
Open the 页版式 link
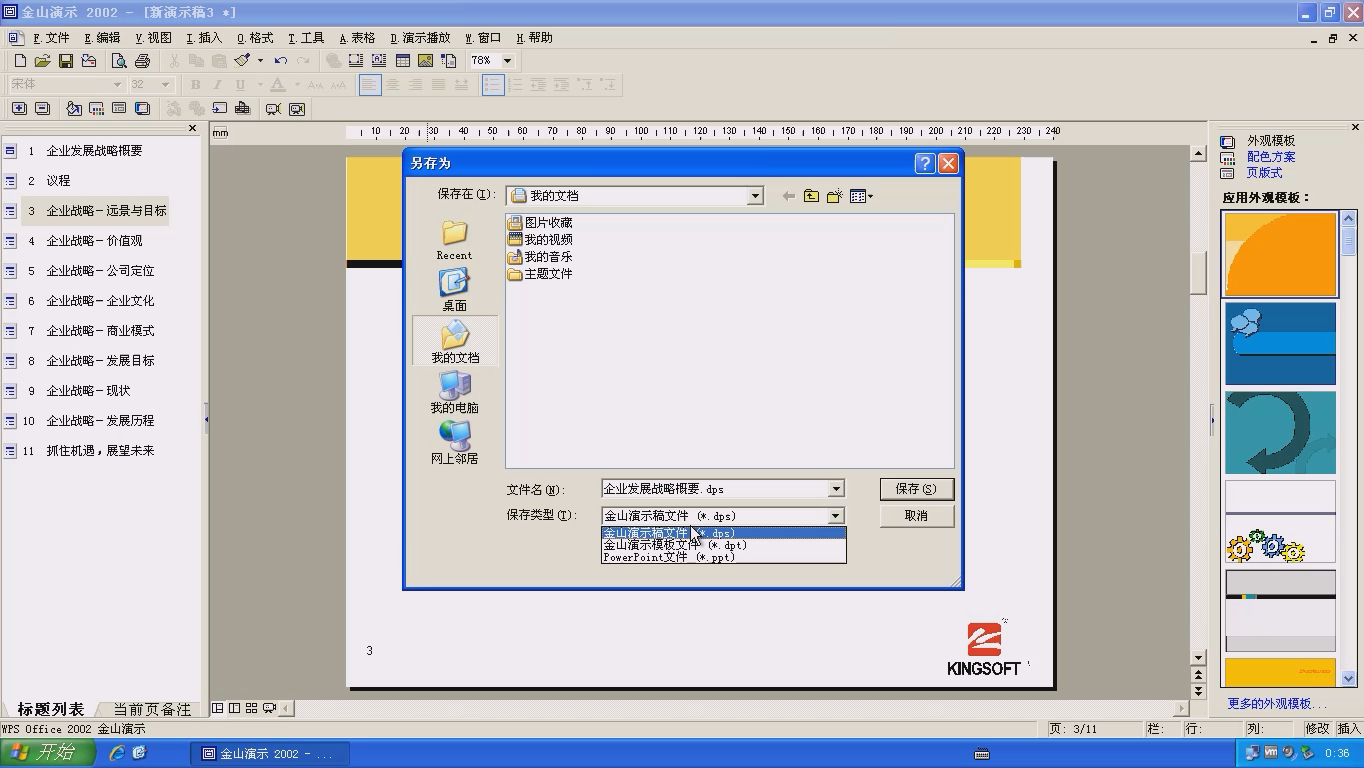pos(1264,173)
